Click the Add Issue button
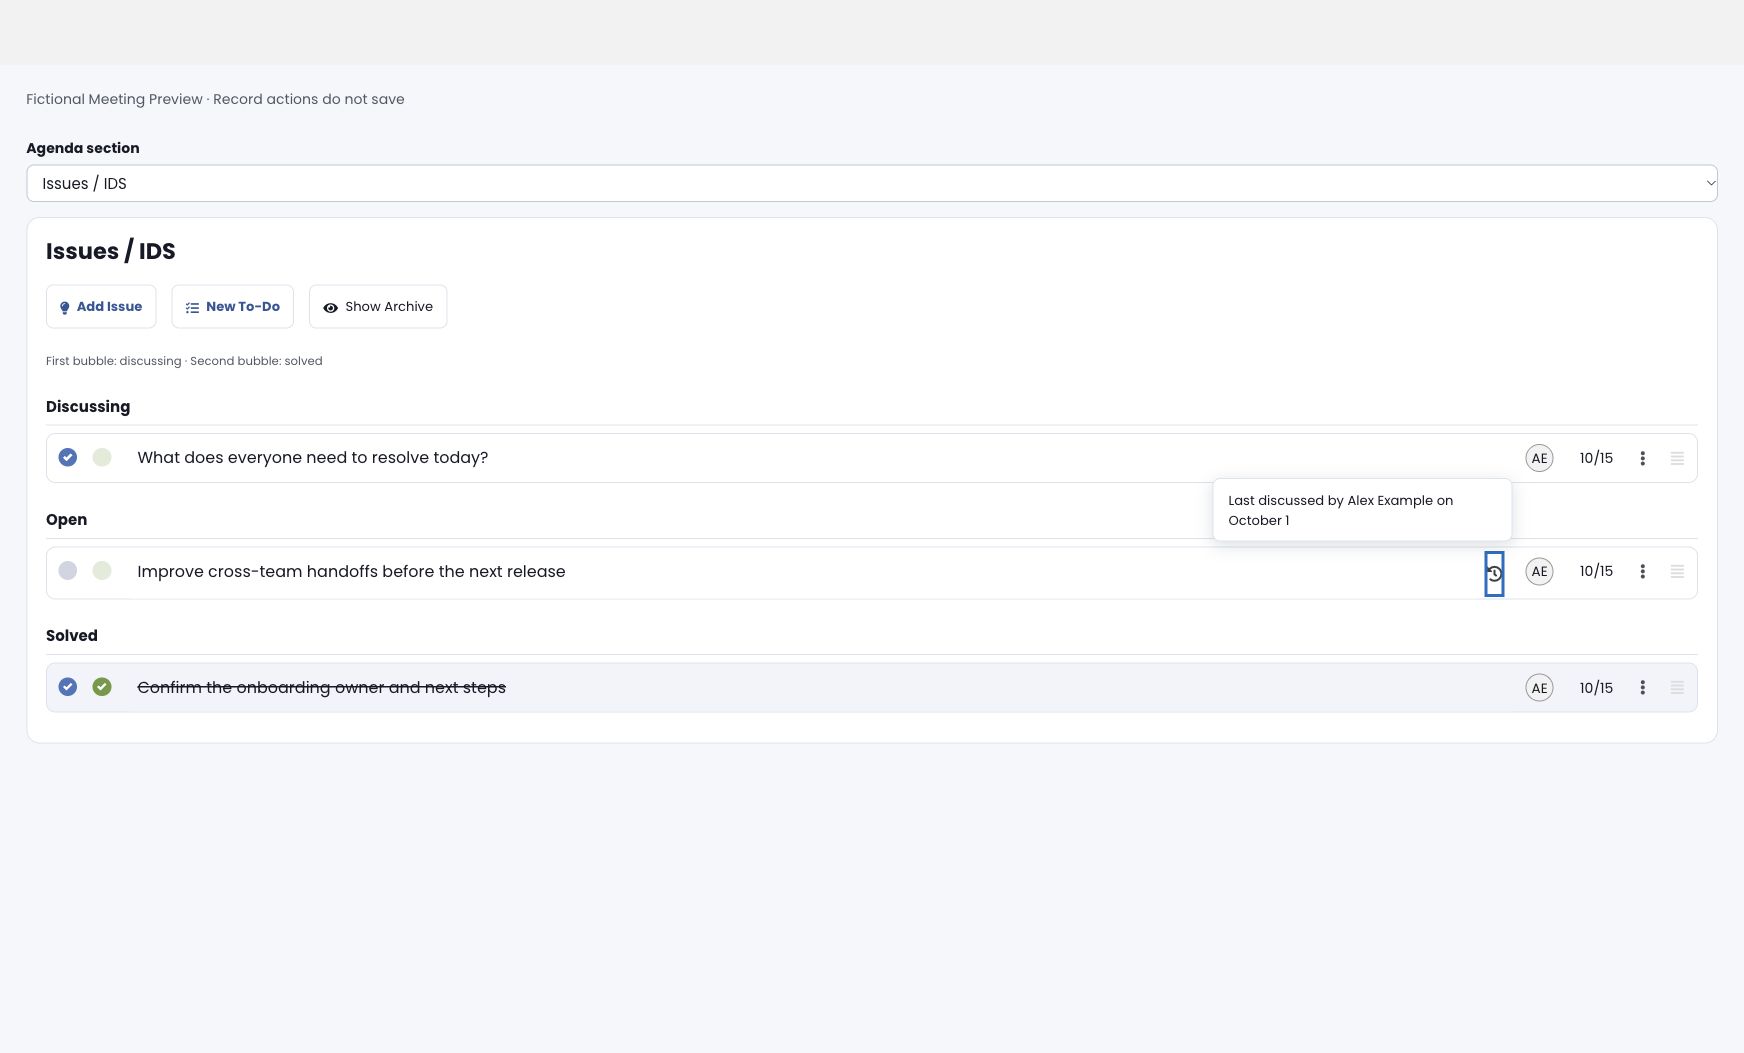Screen dimensions: 1744x1053 101,307
